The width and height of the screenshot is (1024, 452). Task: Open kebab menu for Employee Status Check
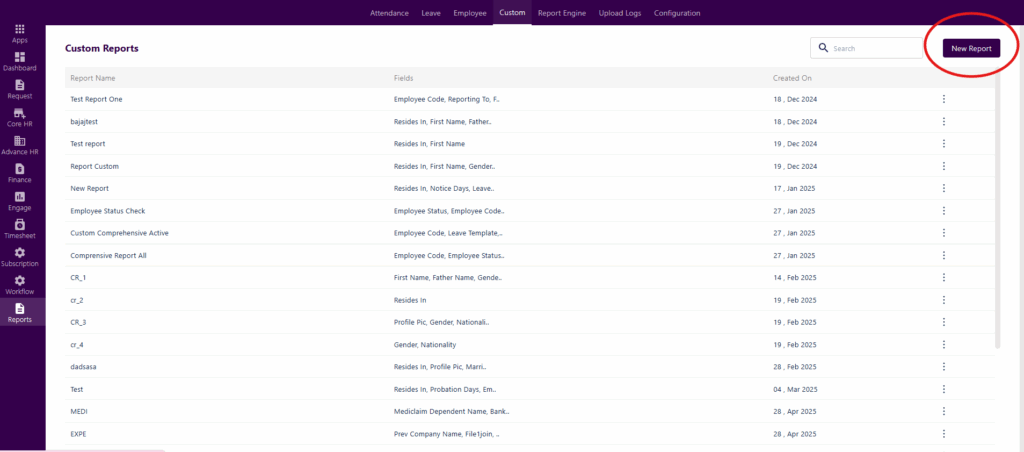pyautogui.click(x=943, y=211)
